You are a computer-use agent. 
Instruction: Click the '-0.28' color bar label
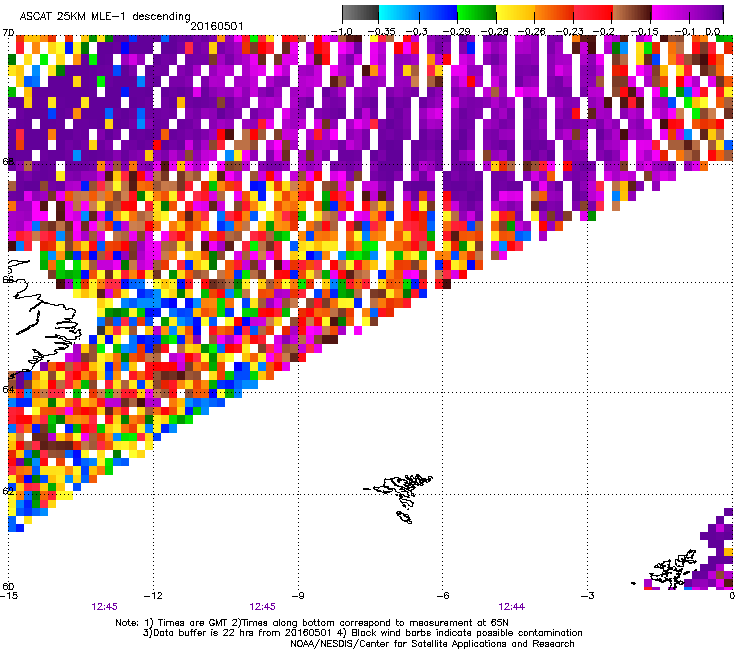tap(495, 31)
